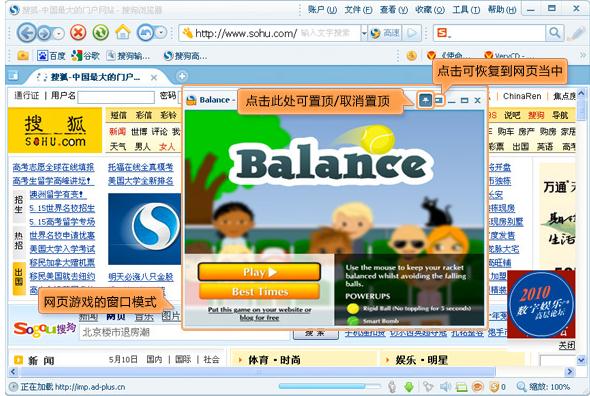This screenshot has height=396, width=590.
Task: Click the 缩放: 100% zoom control
Action: (x=544, y=387)
